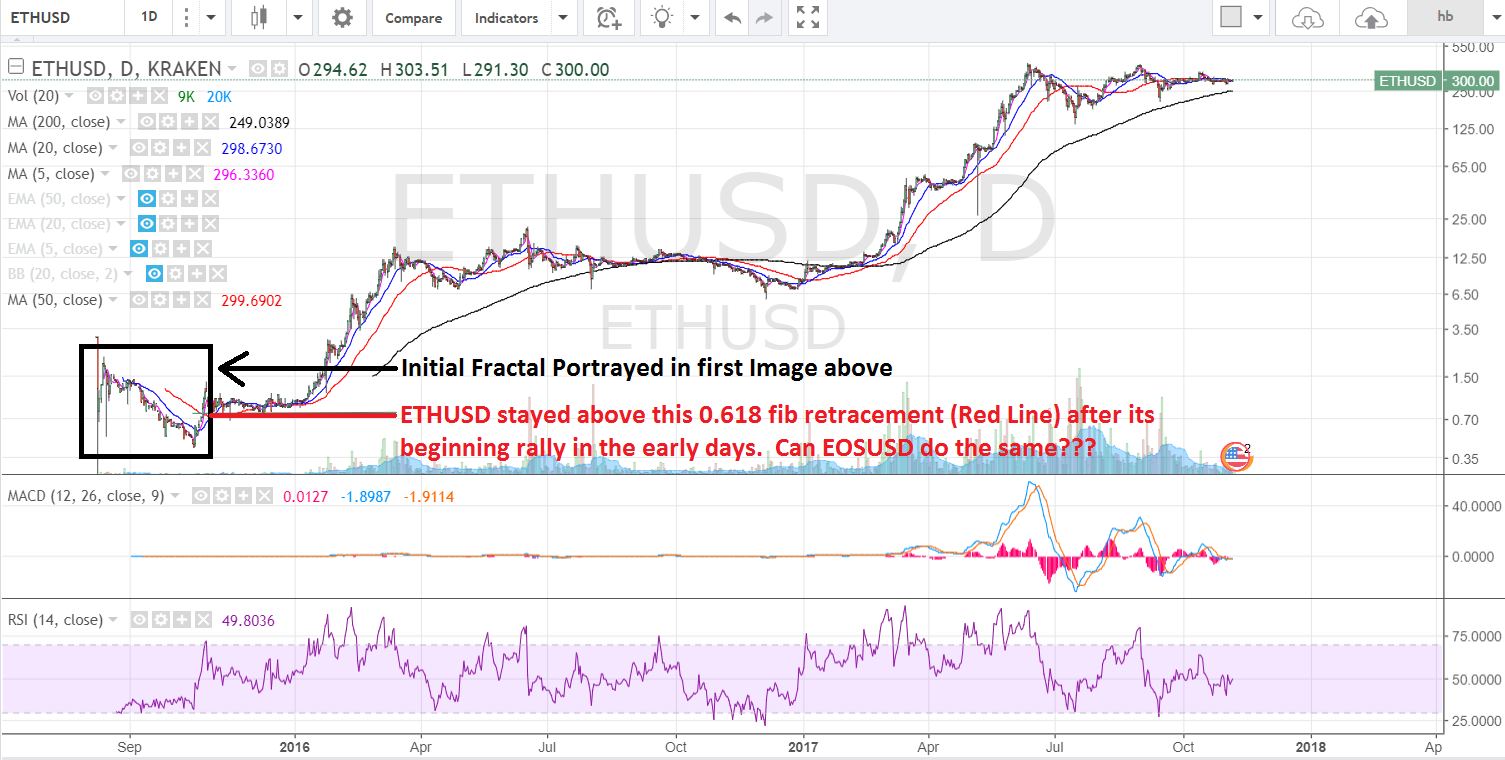Click the Compare button
This screenshot has height=760, width=1505.
[413, 18]
